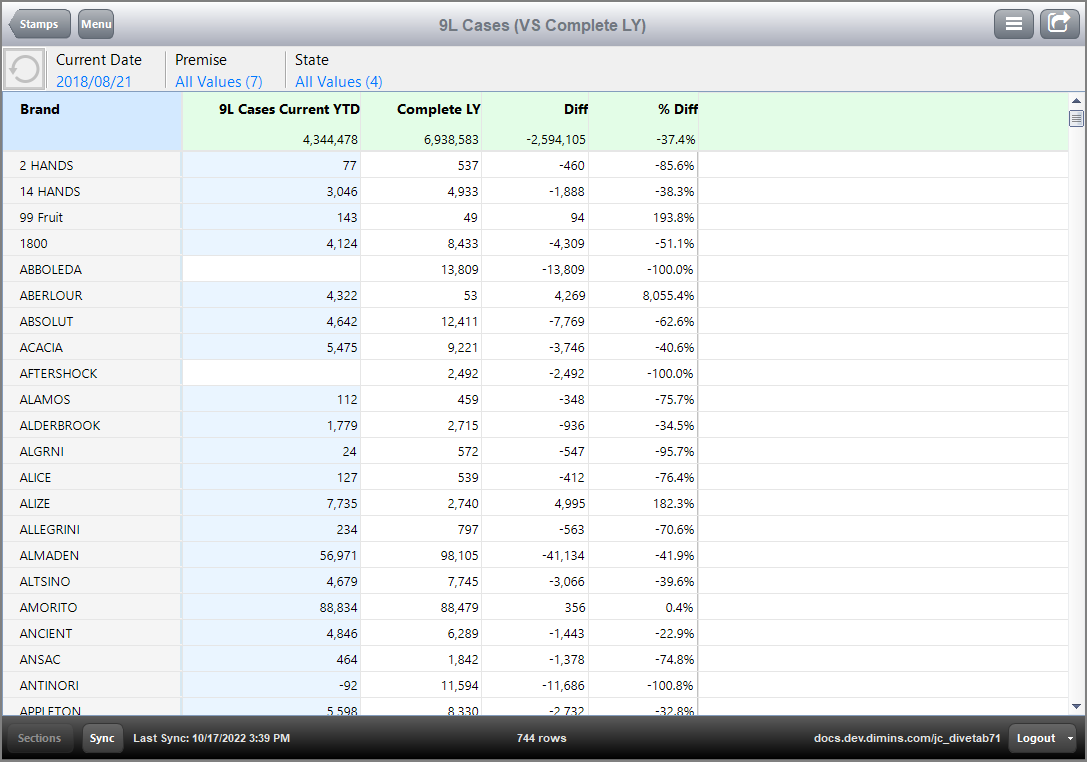Sort by Brand column header
The height and width of the screenshot is (762, 1087).
coord(40,109)
